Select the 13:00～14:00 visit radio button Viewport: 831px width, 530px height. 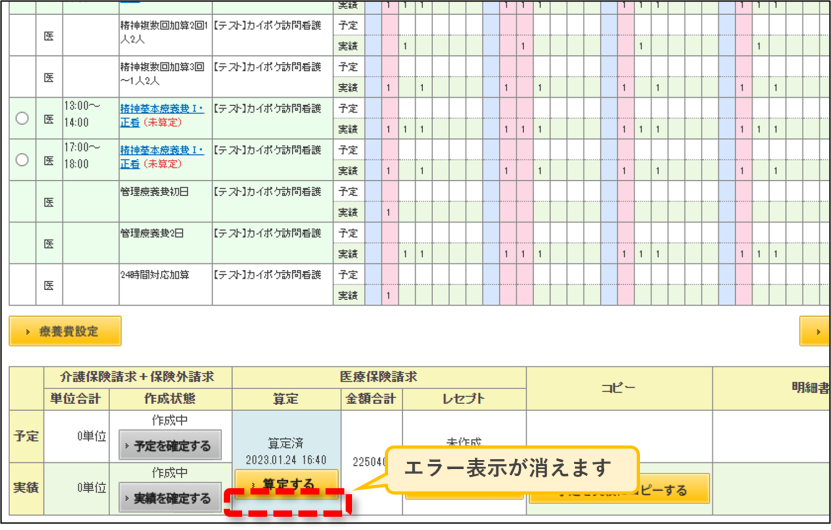(22, 118)
